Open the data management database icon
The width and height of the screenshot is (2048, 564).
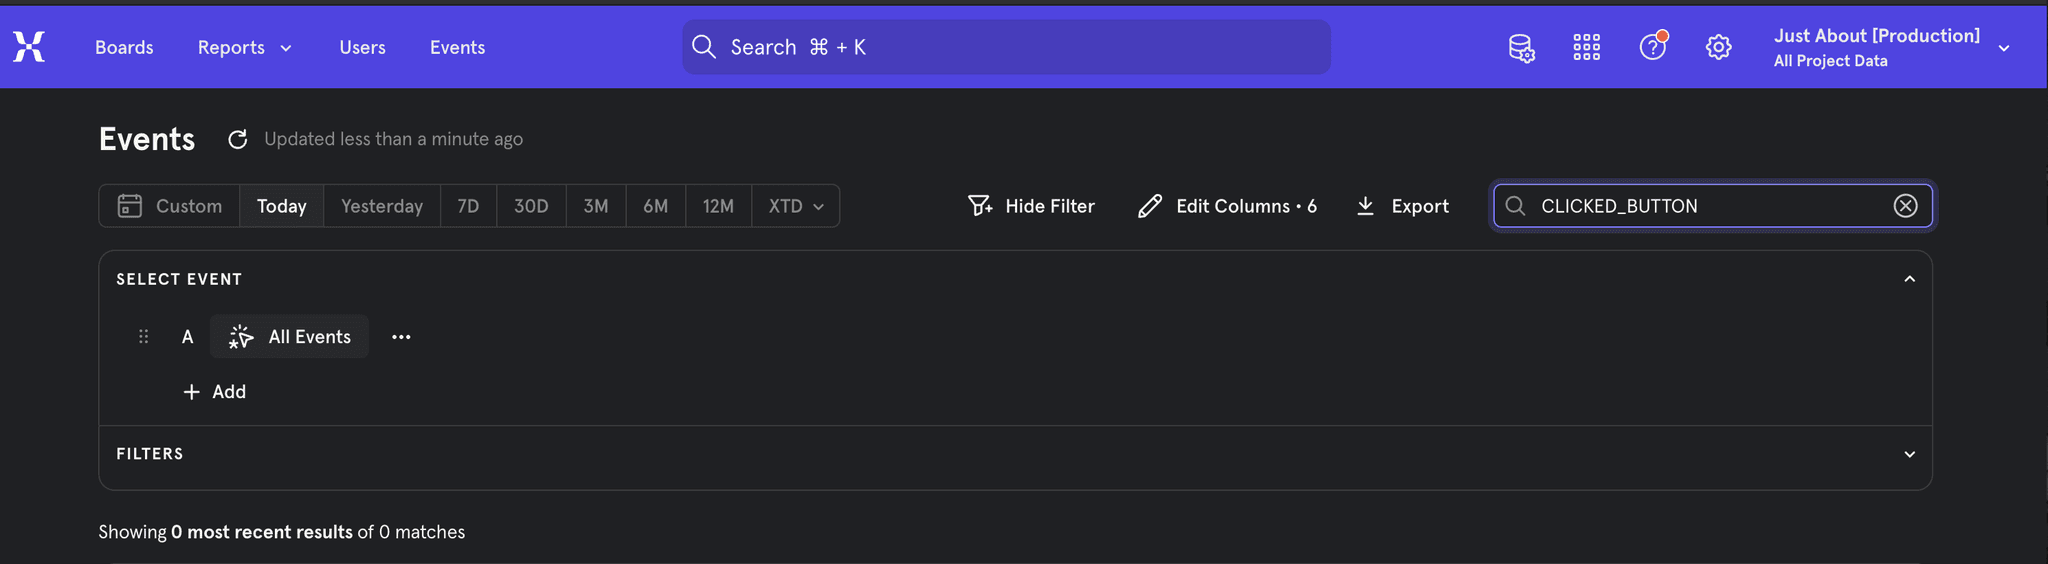tap(1521, 47)
